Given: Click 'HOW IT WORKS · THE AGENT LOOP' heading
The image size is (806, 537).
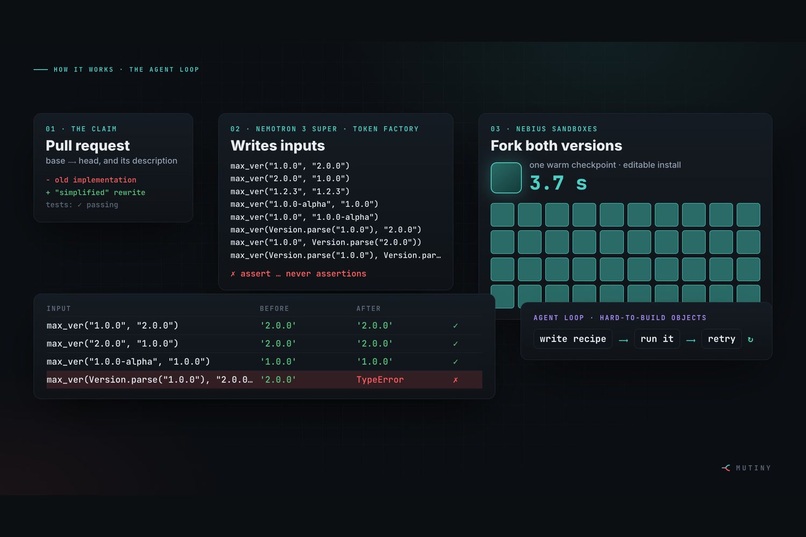Looking at the screenshot, I should 126,69.
